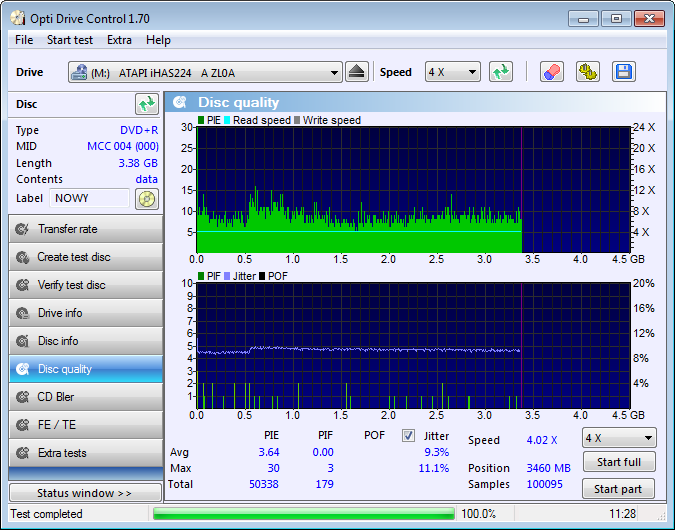Toggle the Jitter checkbox

408,436
